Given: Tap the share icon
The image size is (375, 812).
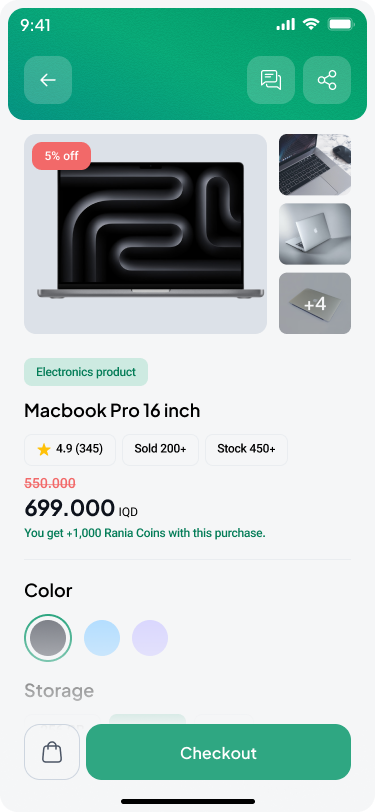Looking at the screenshot, I should point(327,80).
